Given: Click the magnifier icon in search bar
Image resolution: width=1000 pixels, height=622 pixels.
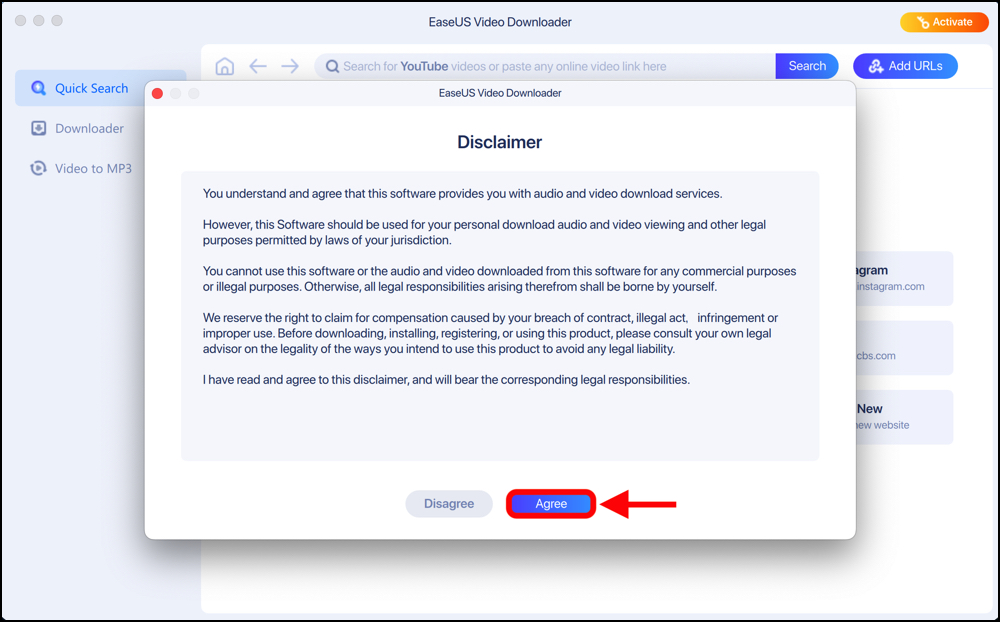Looking at the screenshot, I should [332, 66].
